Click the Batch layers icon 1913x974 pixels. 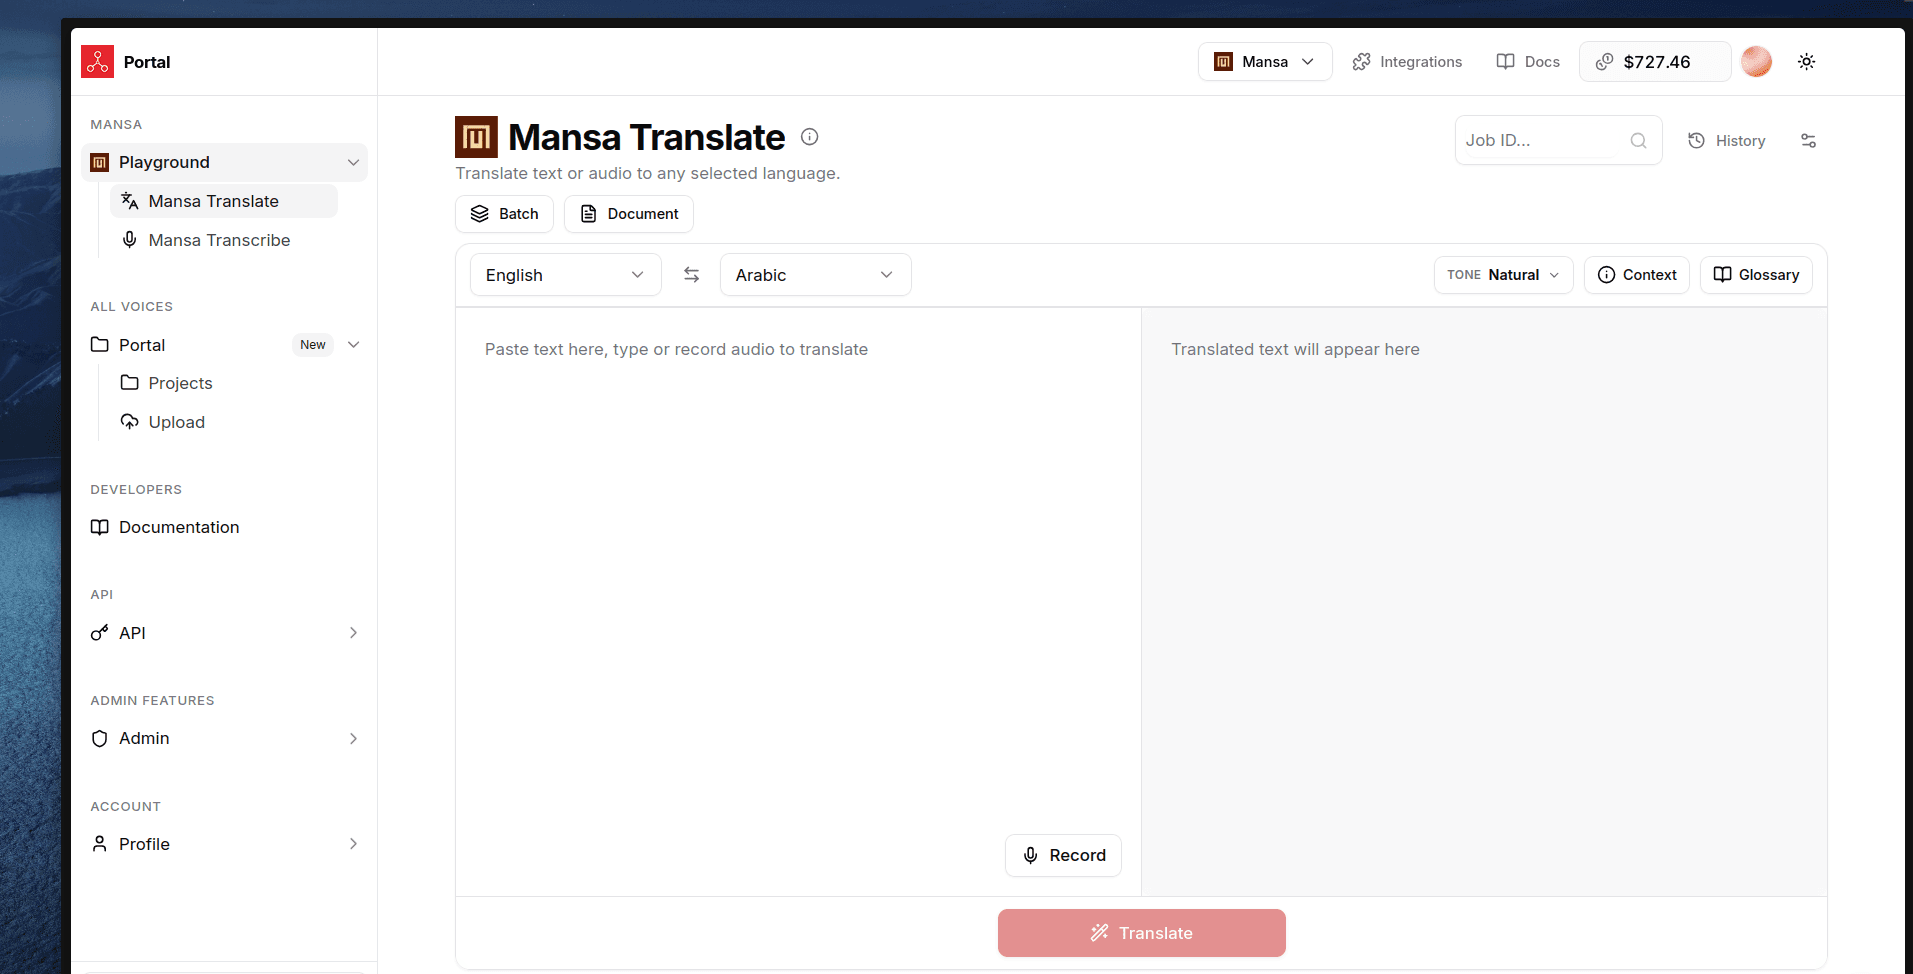click(480, 214)
